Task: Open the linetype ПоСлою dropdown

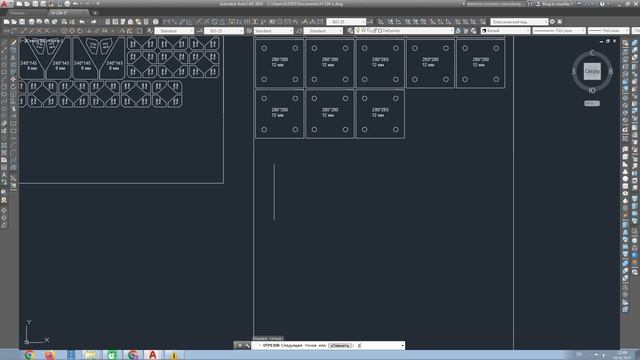Action: pos(559,31)
